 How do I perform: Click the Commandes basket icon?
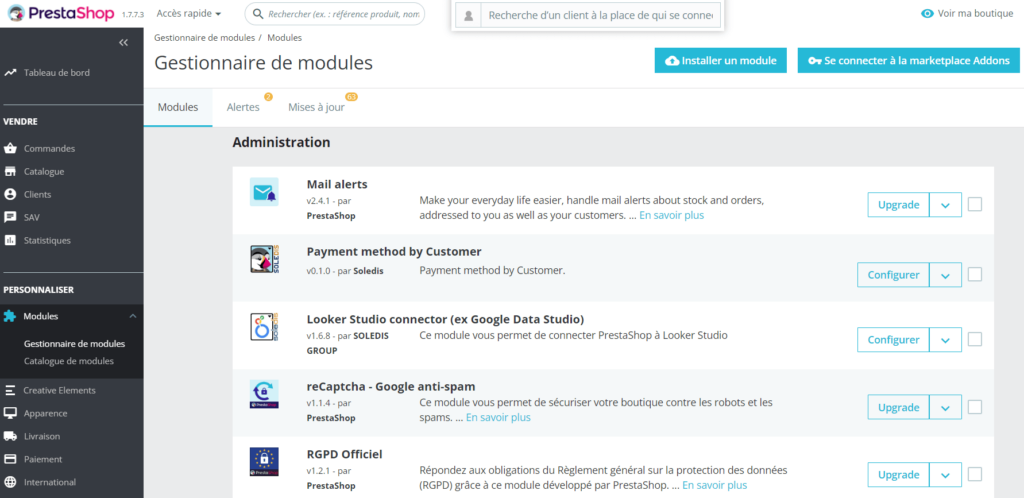(x=10, y=149)
